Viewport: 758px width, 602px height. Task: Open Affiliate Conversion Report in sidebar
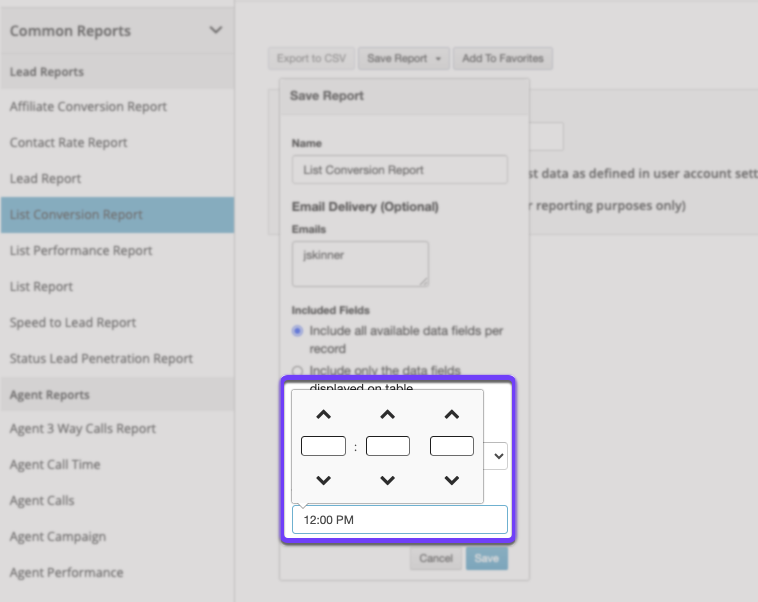[x=88, y=106]
